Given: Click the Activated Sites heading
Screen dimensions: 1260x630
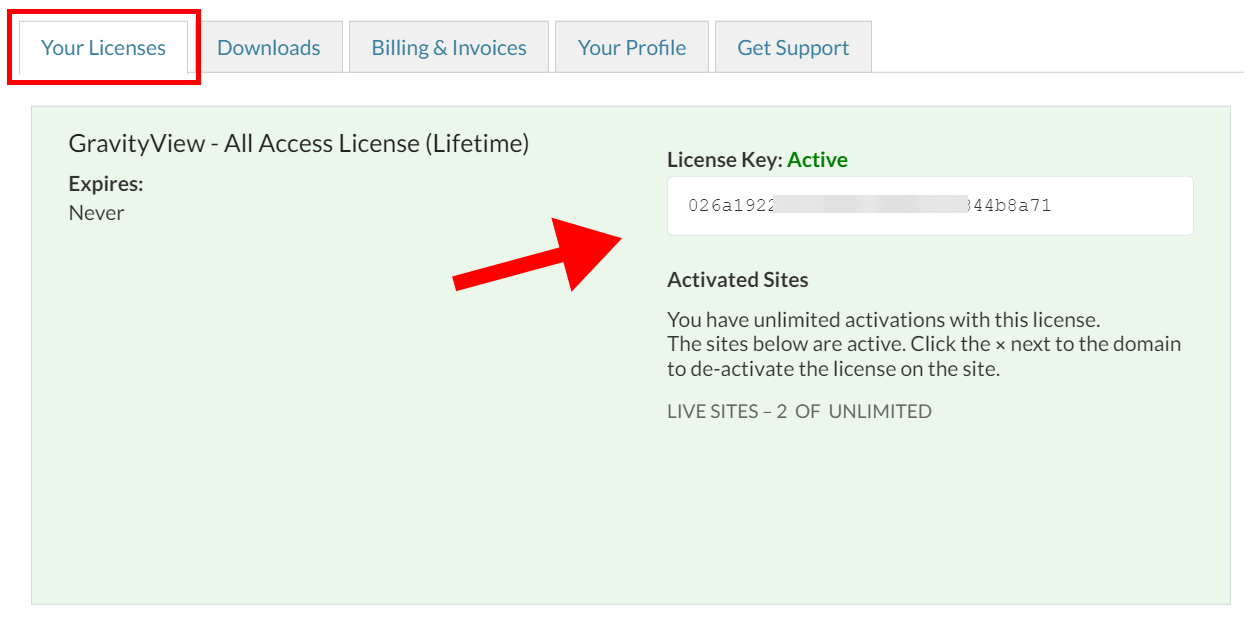Looking at the screenshot, I should point(738,280).
